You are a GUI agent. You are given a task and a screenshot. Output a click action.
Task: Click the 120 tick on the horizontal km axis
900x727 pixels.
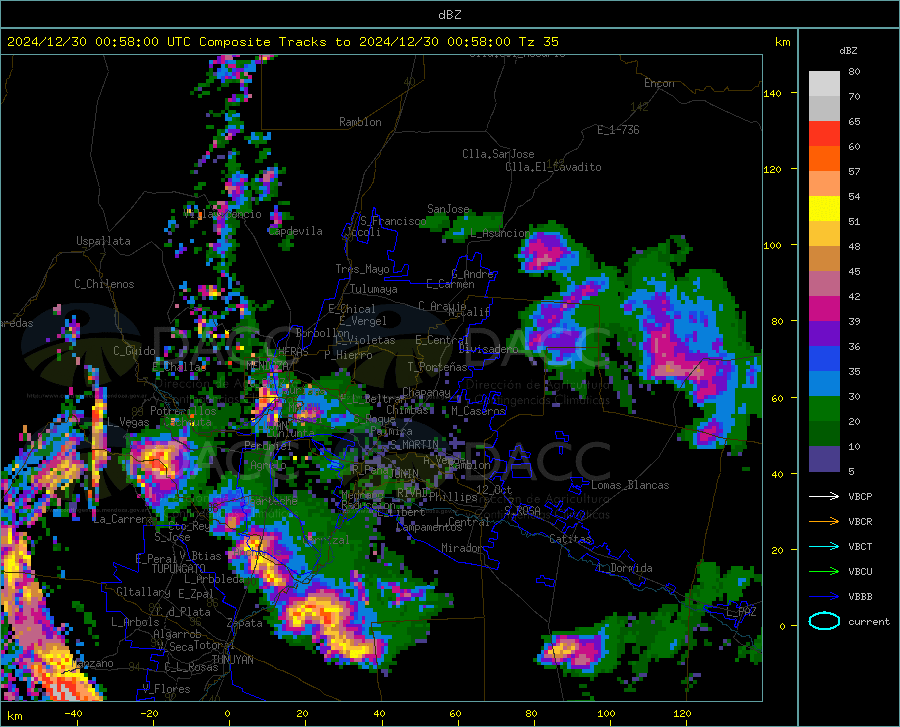click(x=682, y=713)
